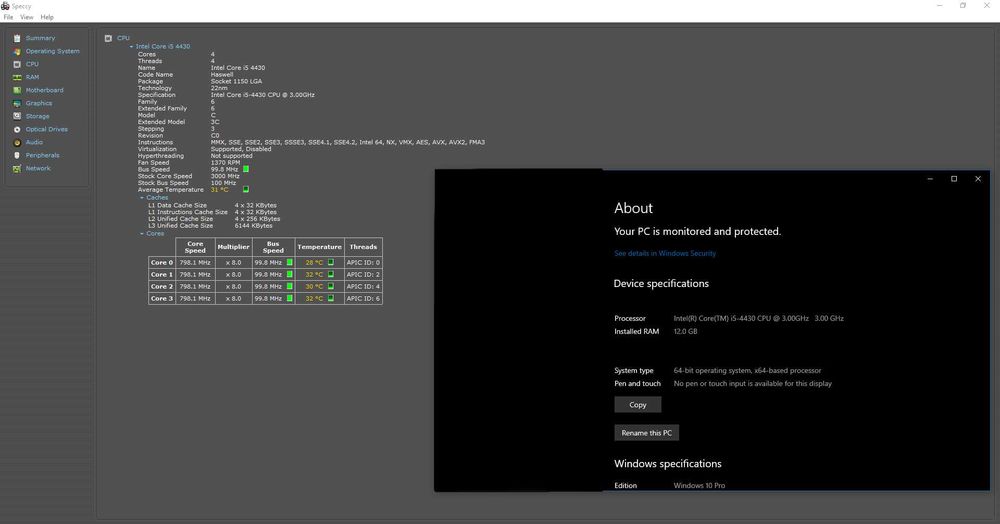Viewport: 1000px width, 524px height.
Task: Open the Peripherals mouse icon in sidebar
Action: 17,156
